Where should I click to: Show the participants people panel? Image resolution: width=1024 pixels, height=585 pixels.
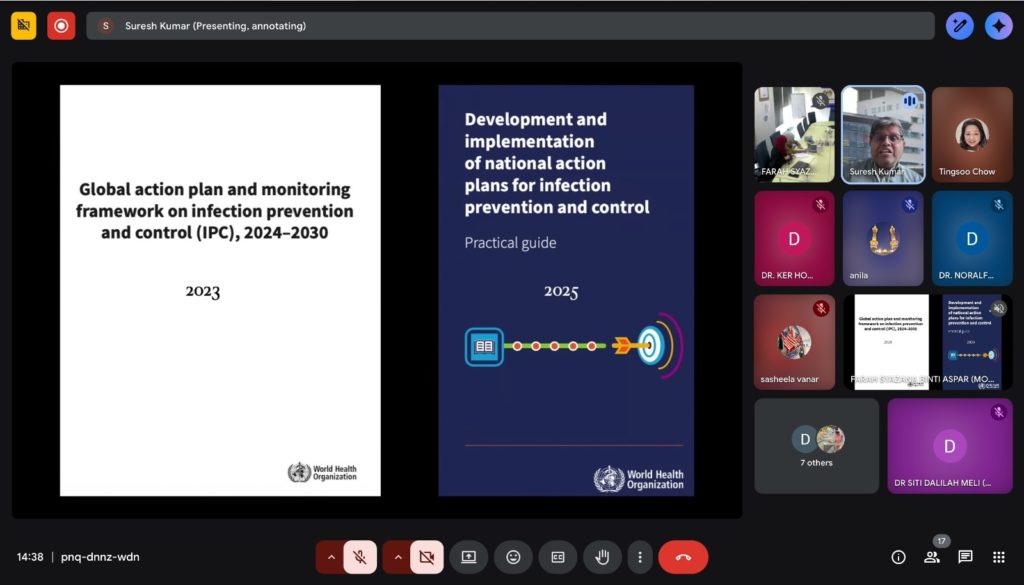[932, 557]
